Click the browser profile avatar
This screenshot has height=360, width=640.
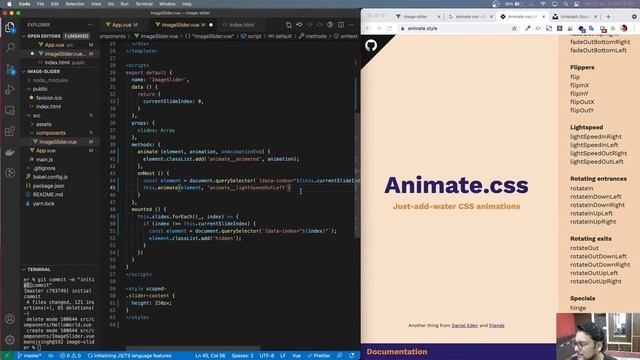click(624, 29)
